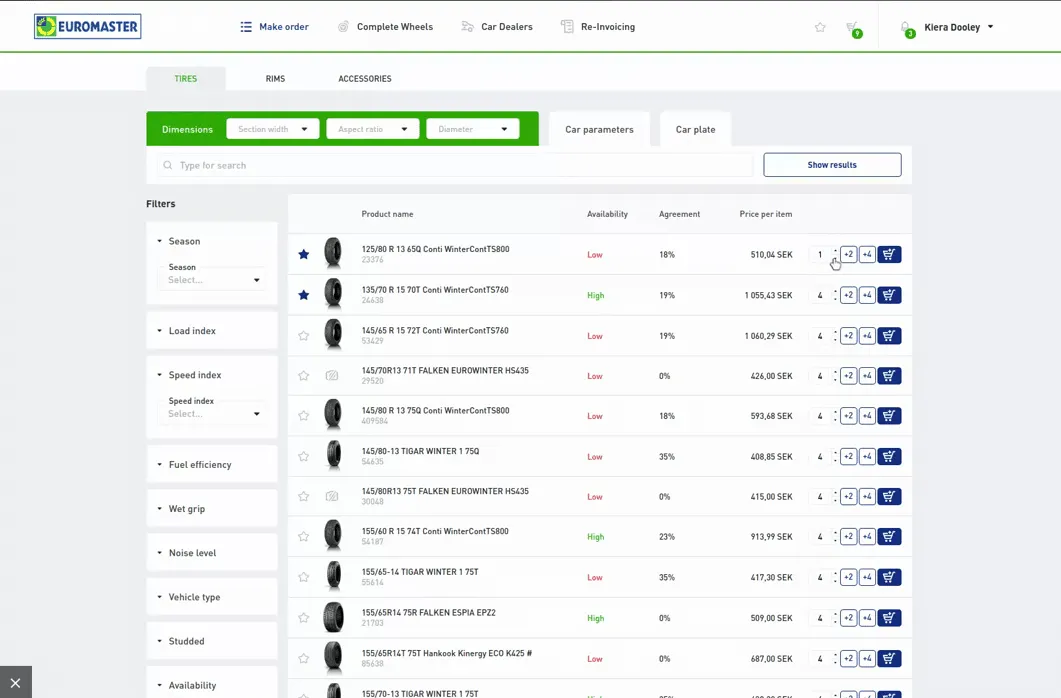Add +2 to FALKEN ESPIA EPZ2 quantity
This screenshot has width=1061, height=698.
[849, 618]
